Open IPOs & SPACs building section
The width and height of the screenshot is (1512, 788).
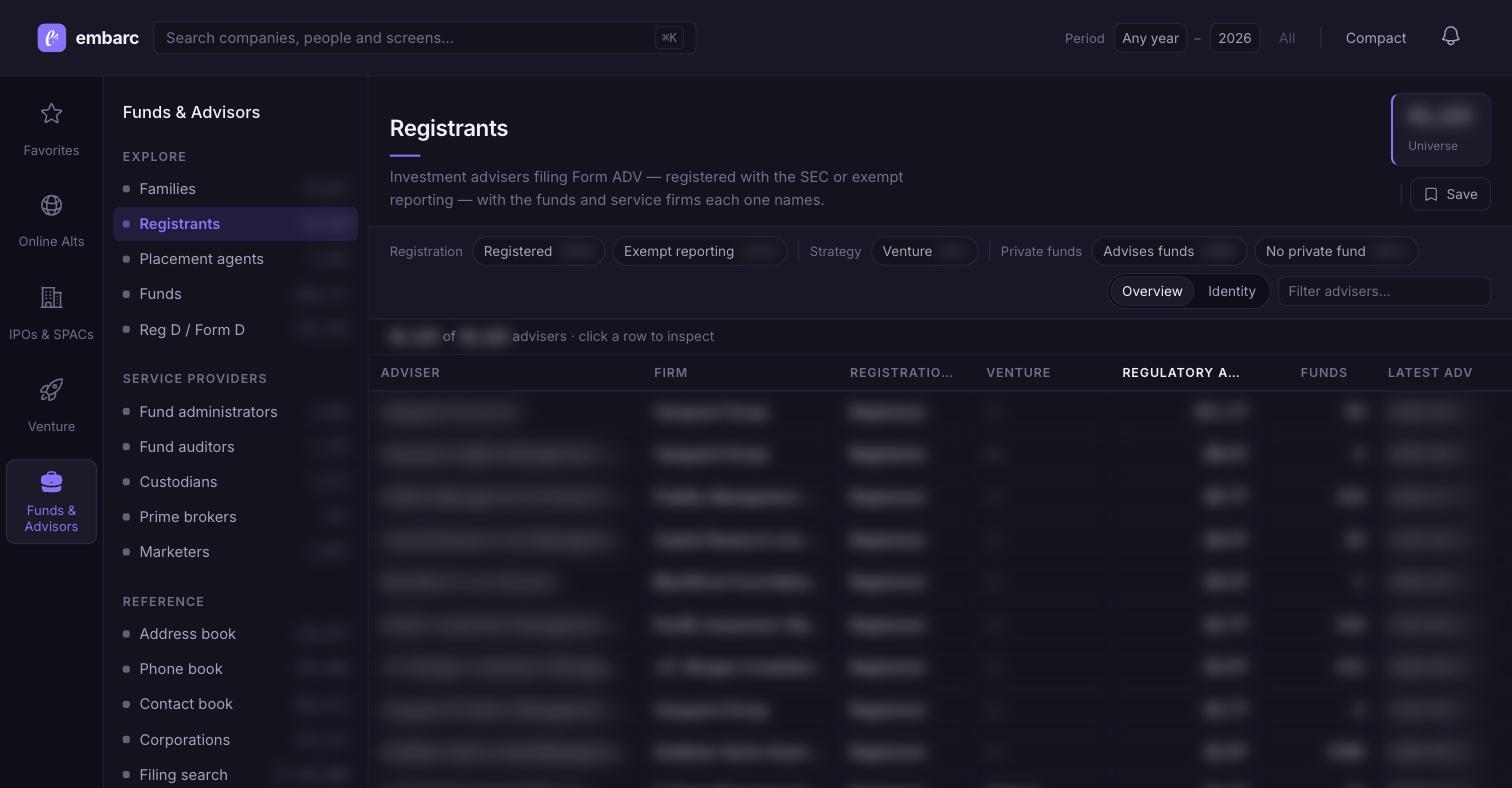coord(51,313)
